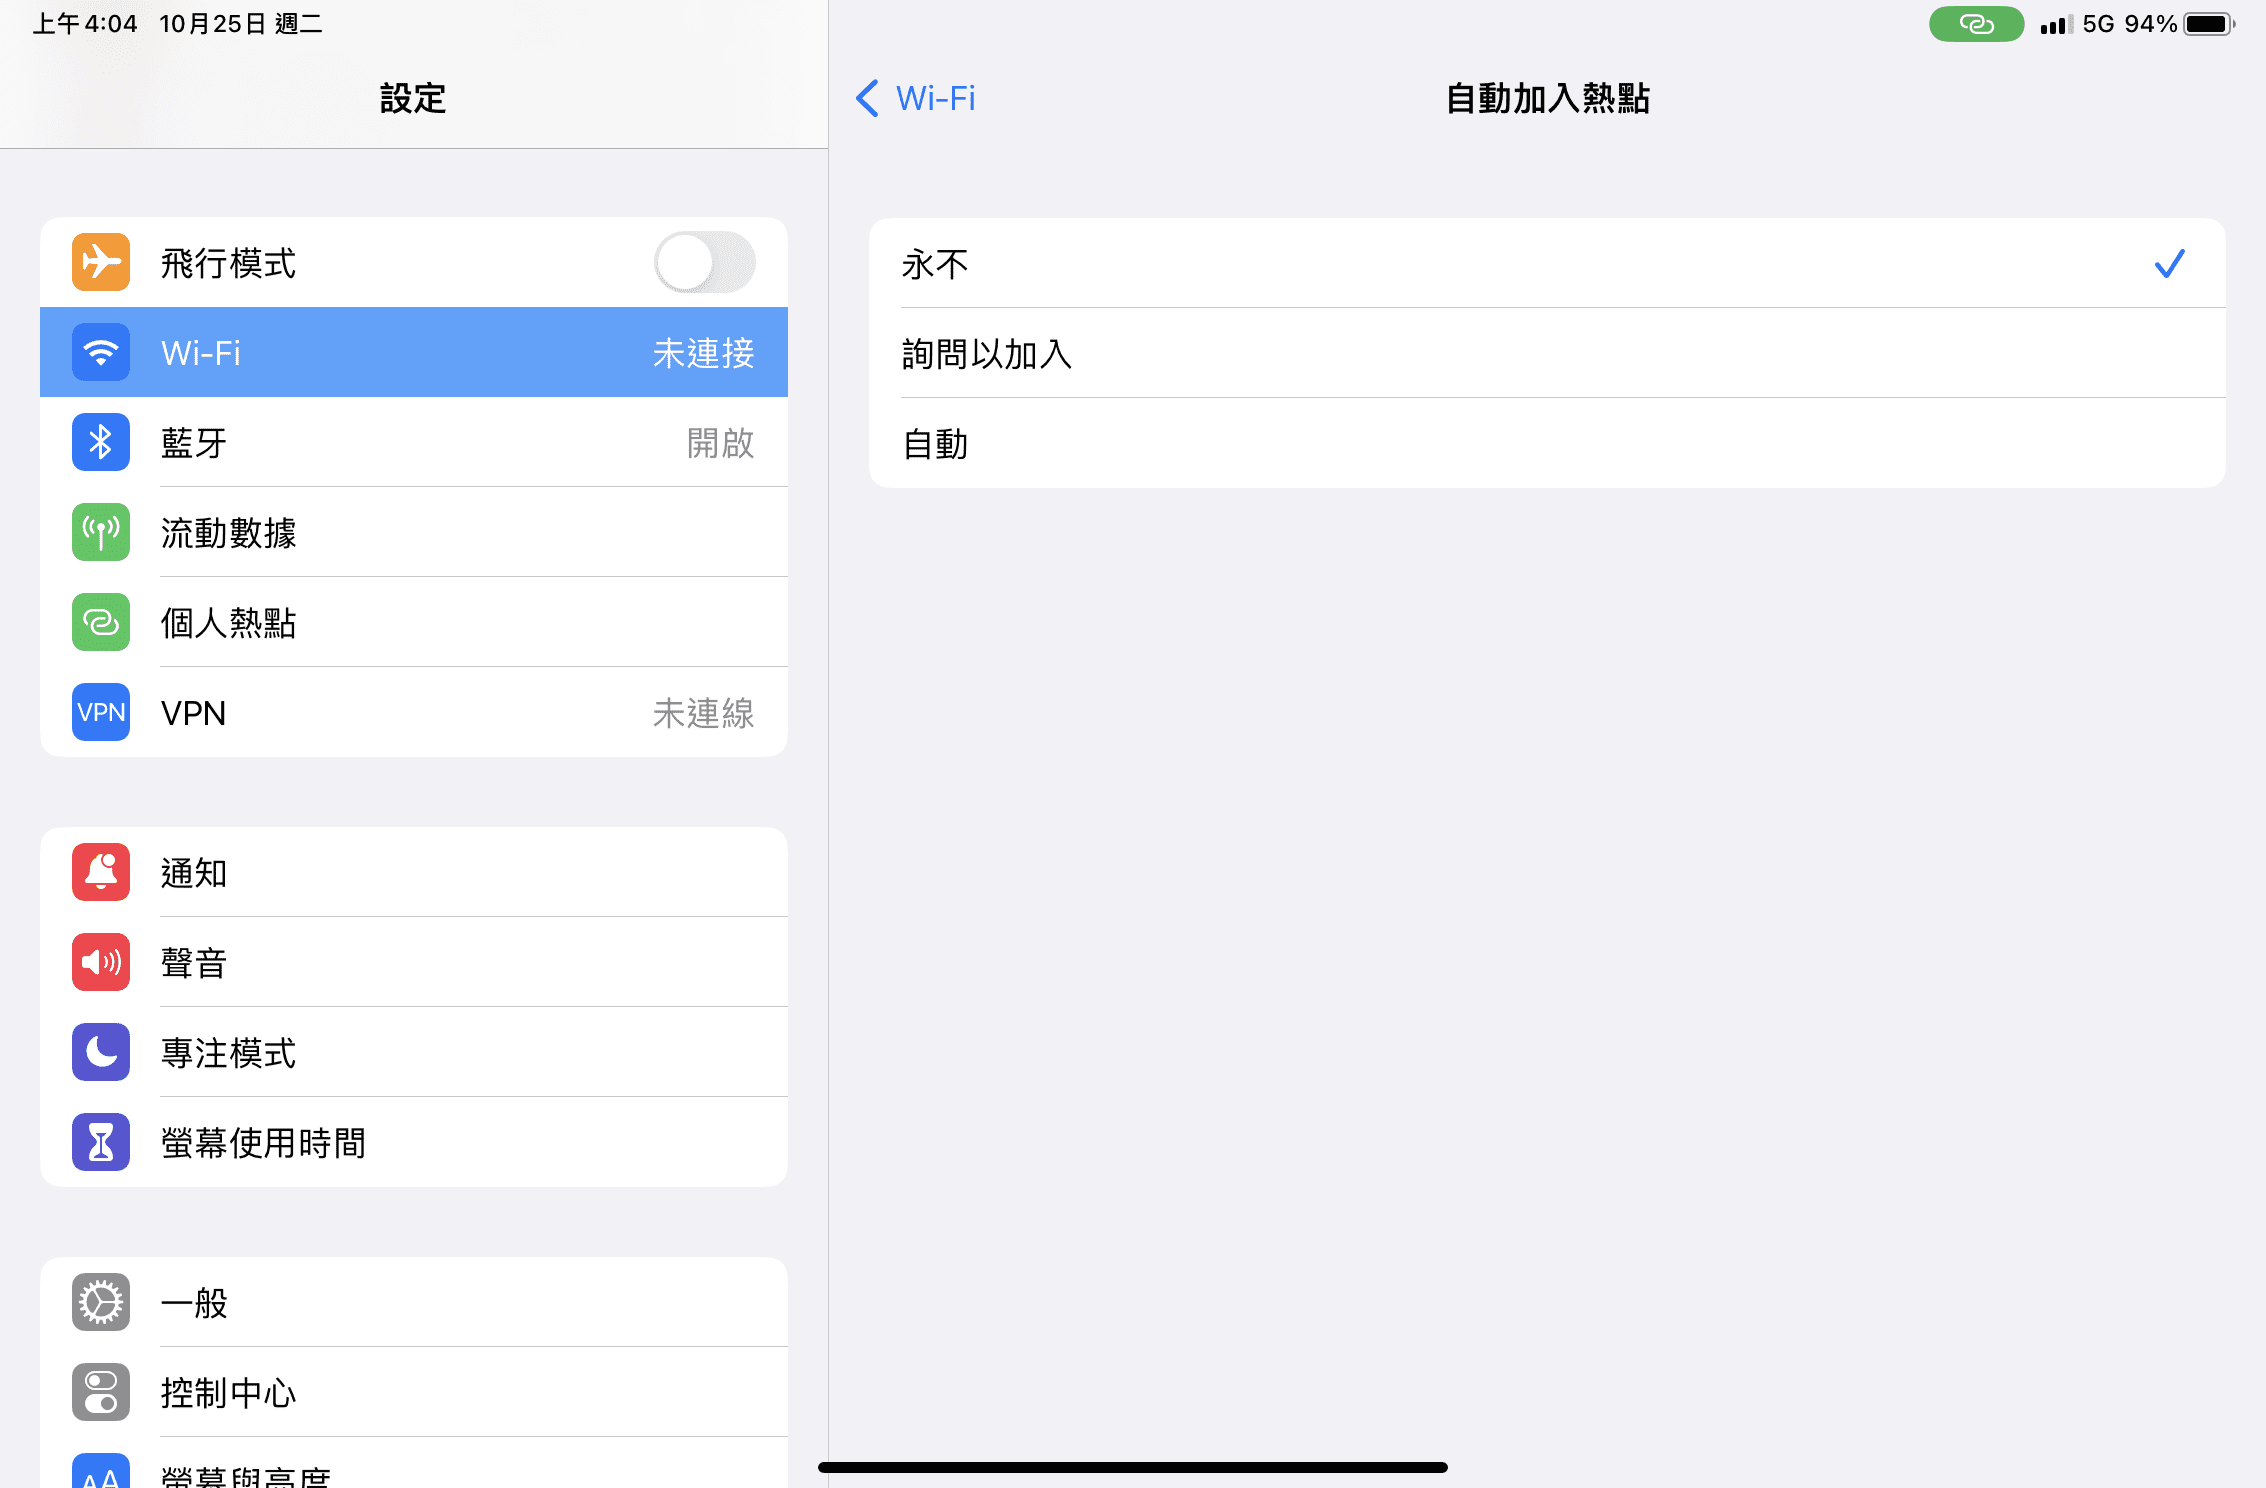
Task: Open the Focus mode moon icon
Action: (101, 1052)
